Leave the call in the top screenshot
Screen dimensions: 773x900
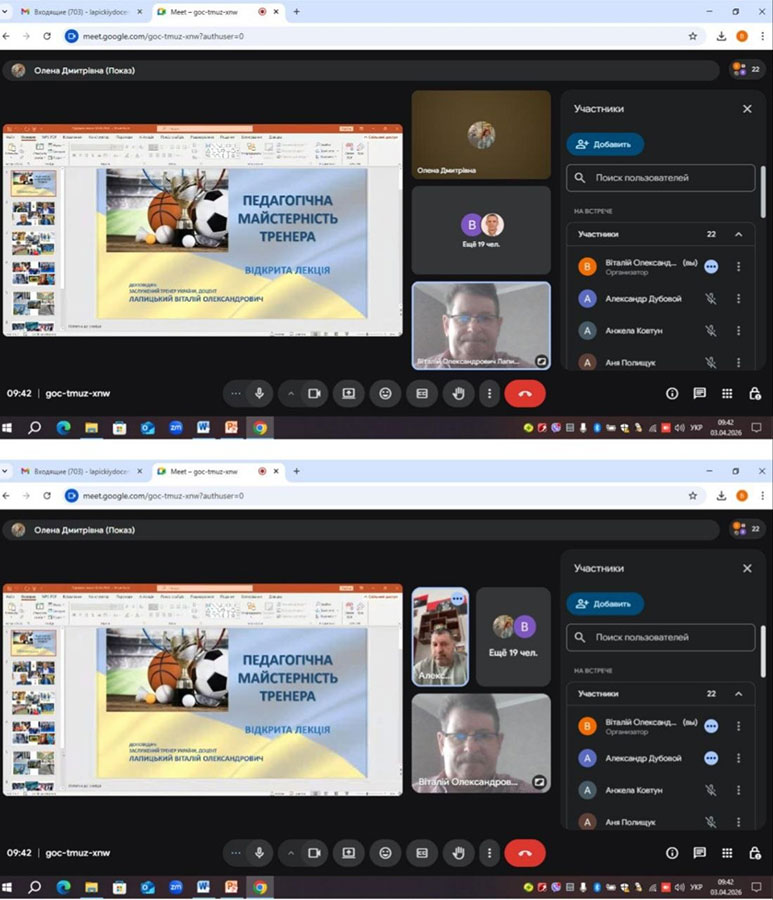pos(525,394)
